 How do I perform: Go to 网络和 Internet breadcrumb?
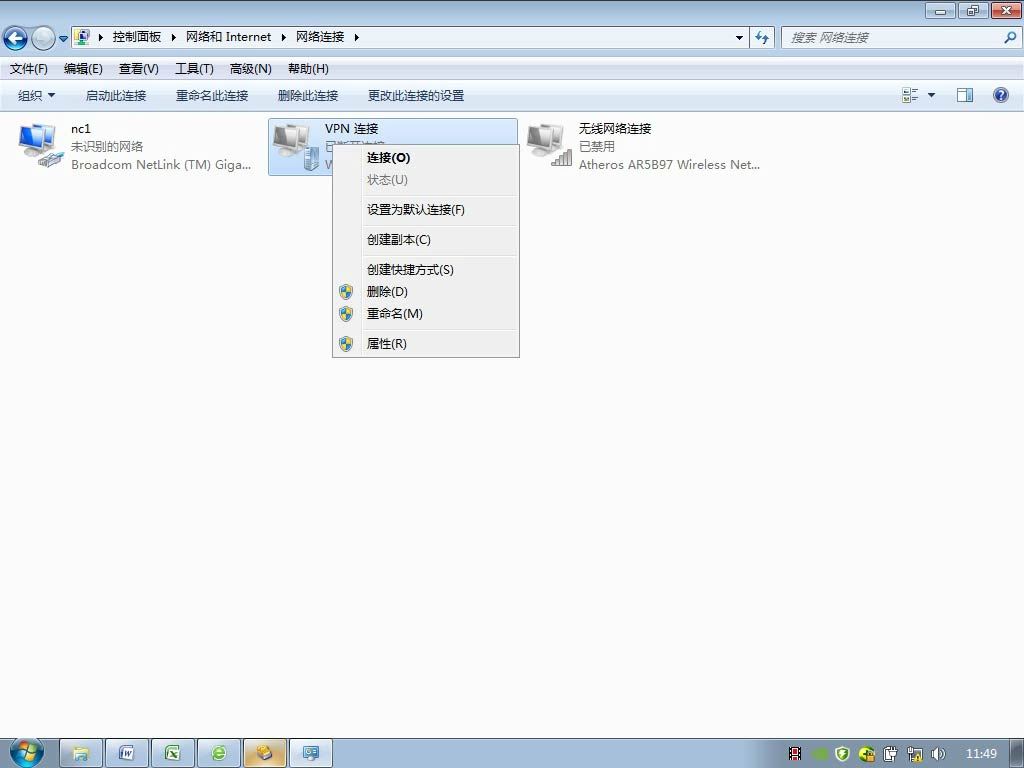pyautogui.click(x=229, y=37)
